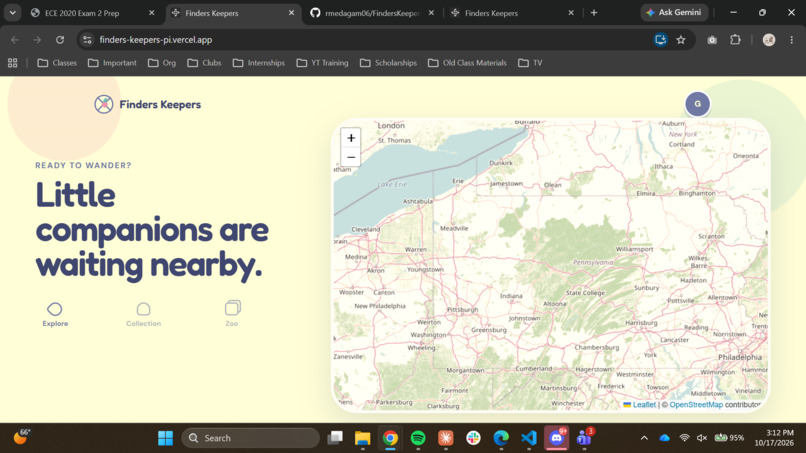This screenshot has height=453, width=806.
Task: Open Discord from the taskbar
Action: [x=557, y=438]
